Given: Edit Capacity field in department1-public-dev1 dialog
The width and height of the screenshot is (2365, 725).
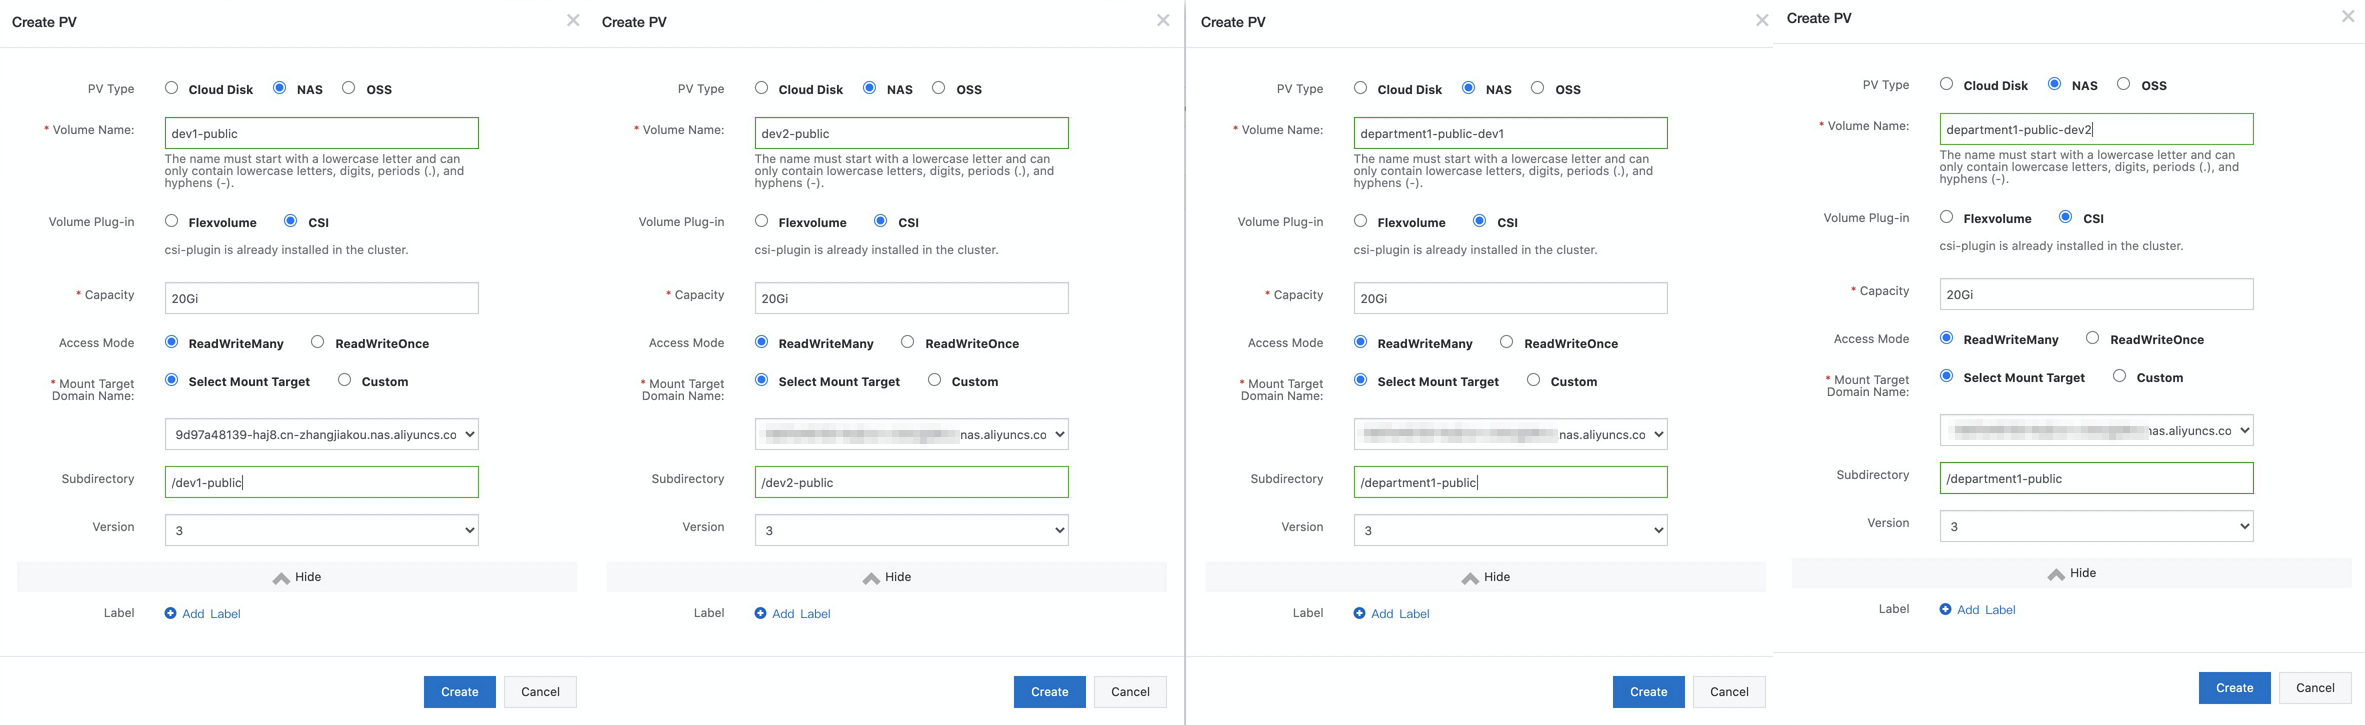Looking at the screenshot, I should (x=1510, y=298).
